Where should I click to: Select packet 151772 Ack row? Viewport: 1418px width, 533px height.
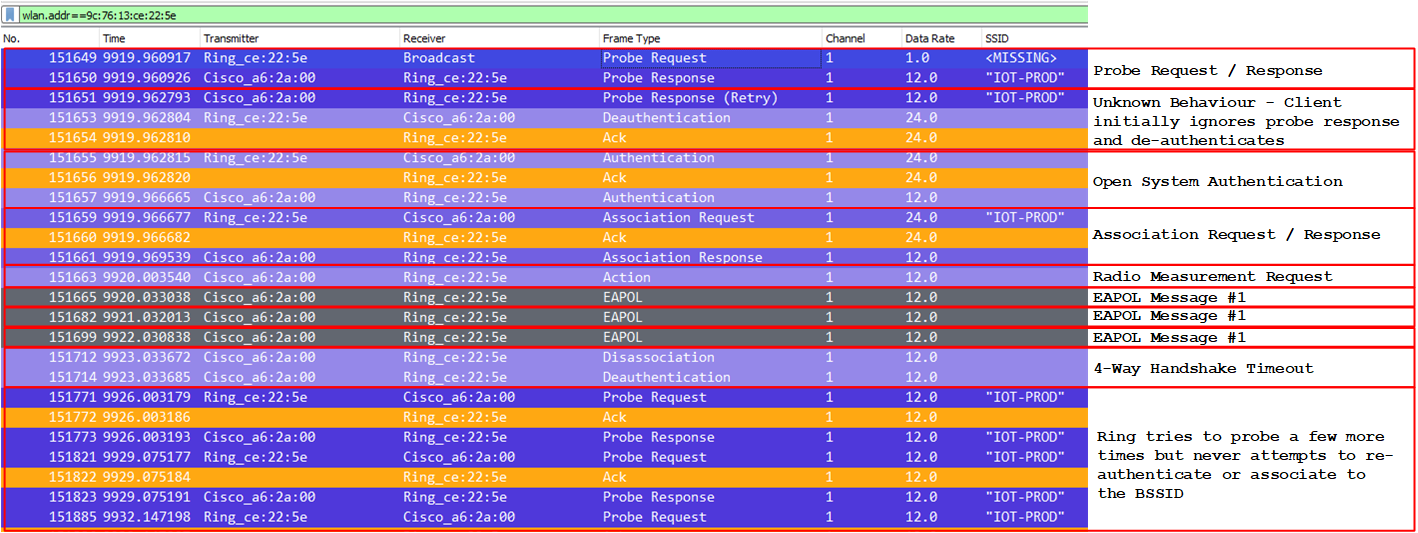pos(544,418)
